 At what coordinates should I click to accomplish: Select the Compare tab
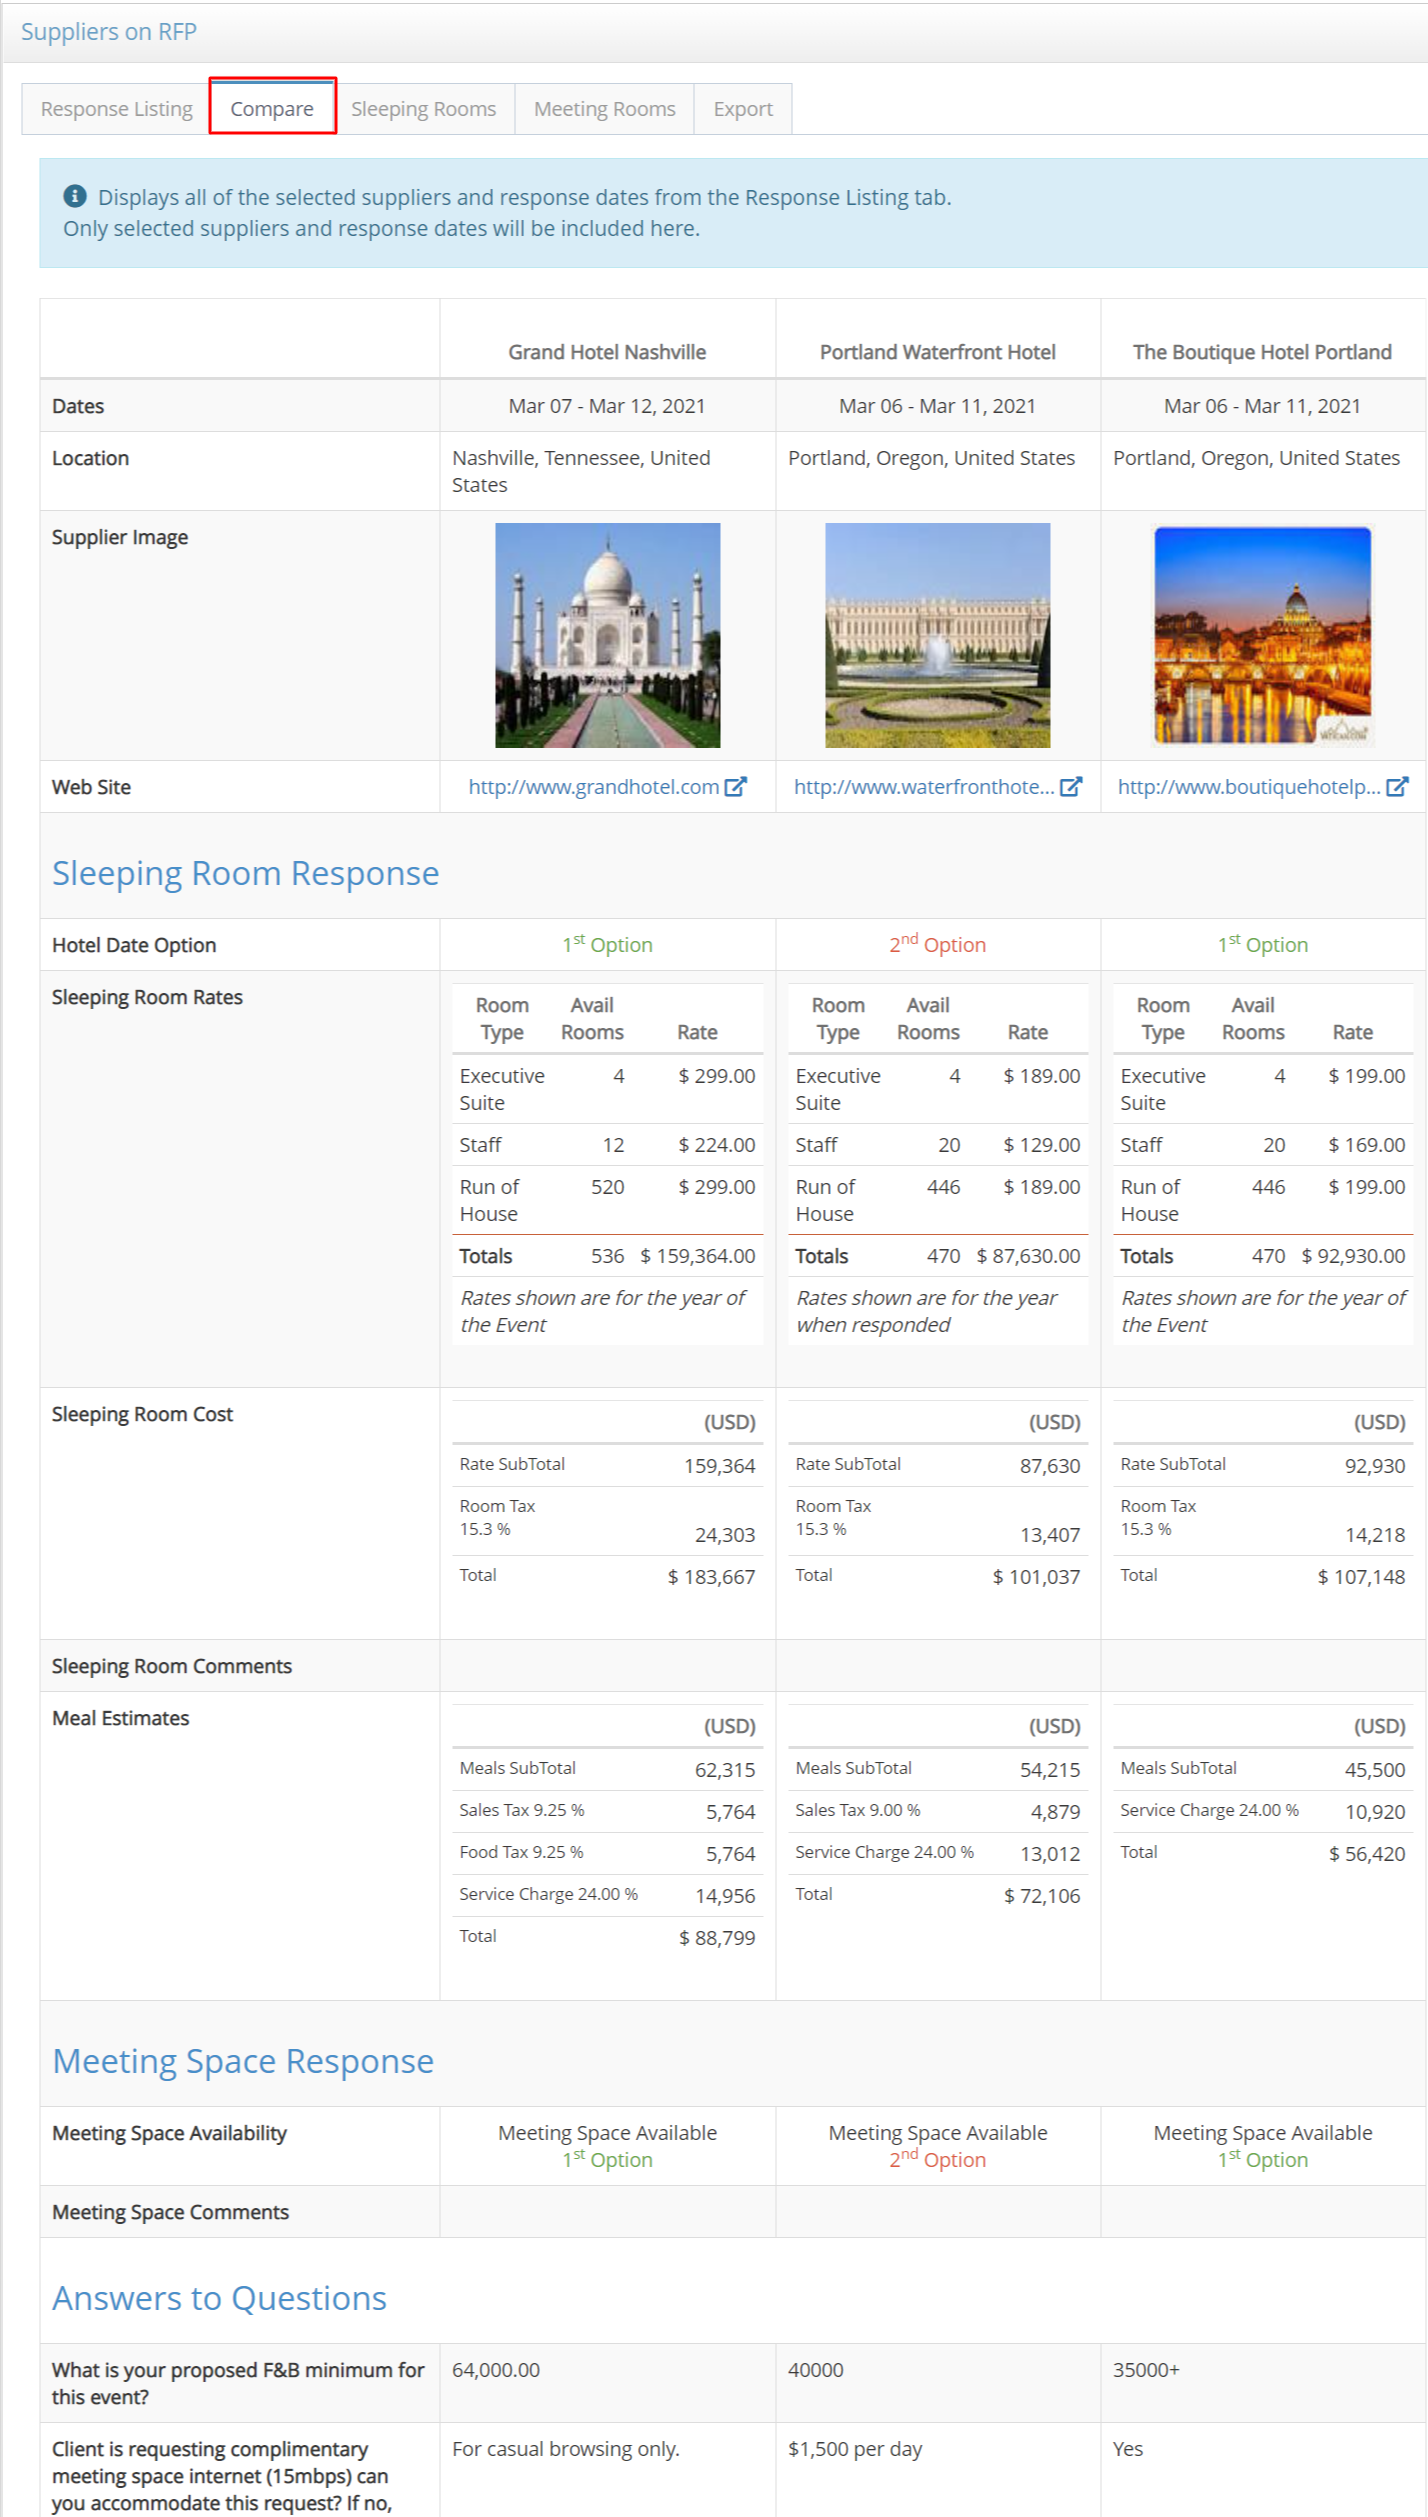272,109
